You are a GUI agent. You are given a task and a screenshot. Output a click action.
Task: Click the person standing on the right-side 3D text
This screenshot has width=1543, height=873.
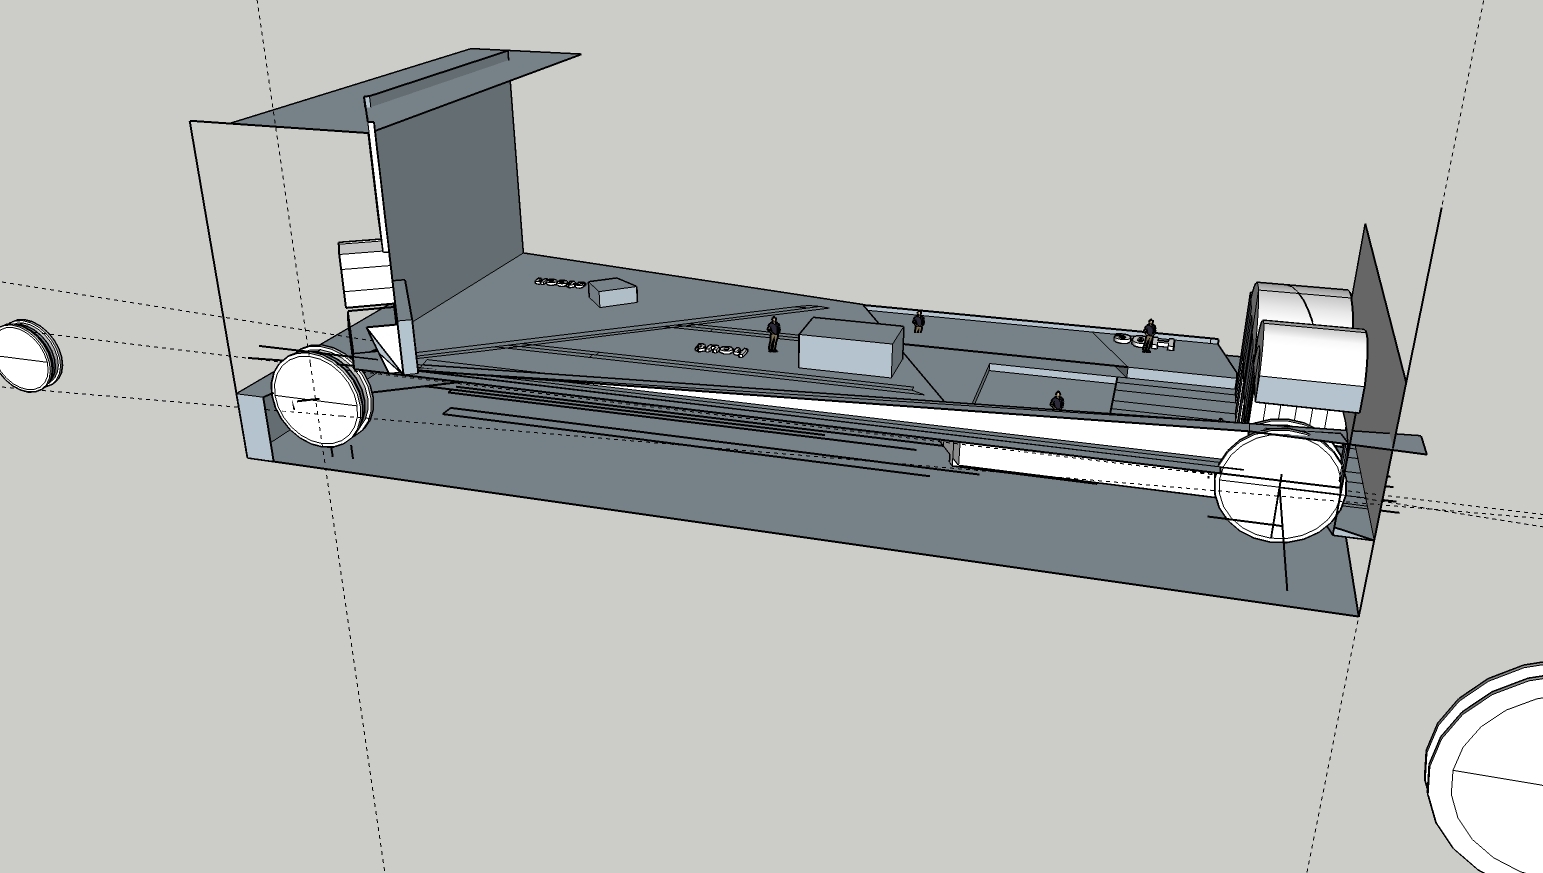tap(1150, 333)
